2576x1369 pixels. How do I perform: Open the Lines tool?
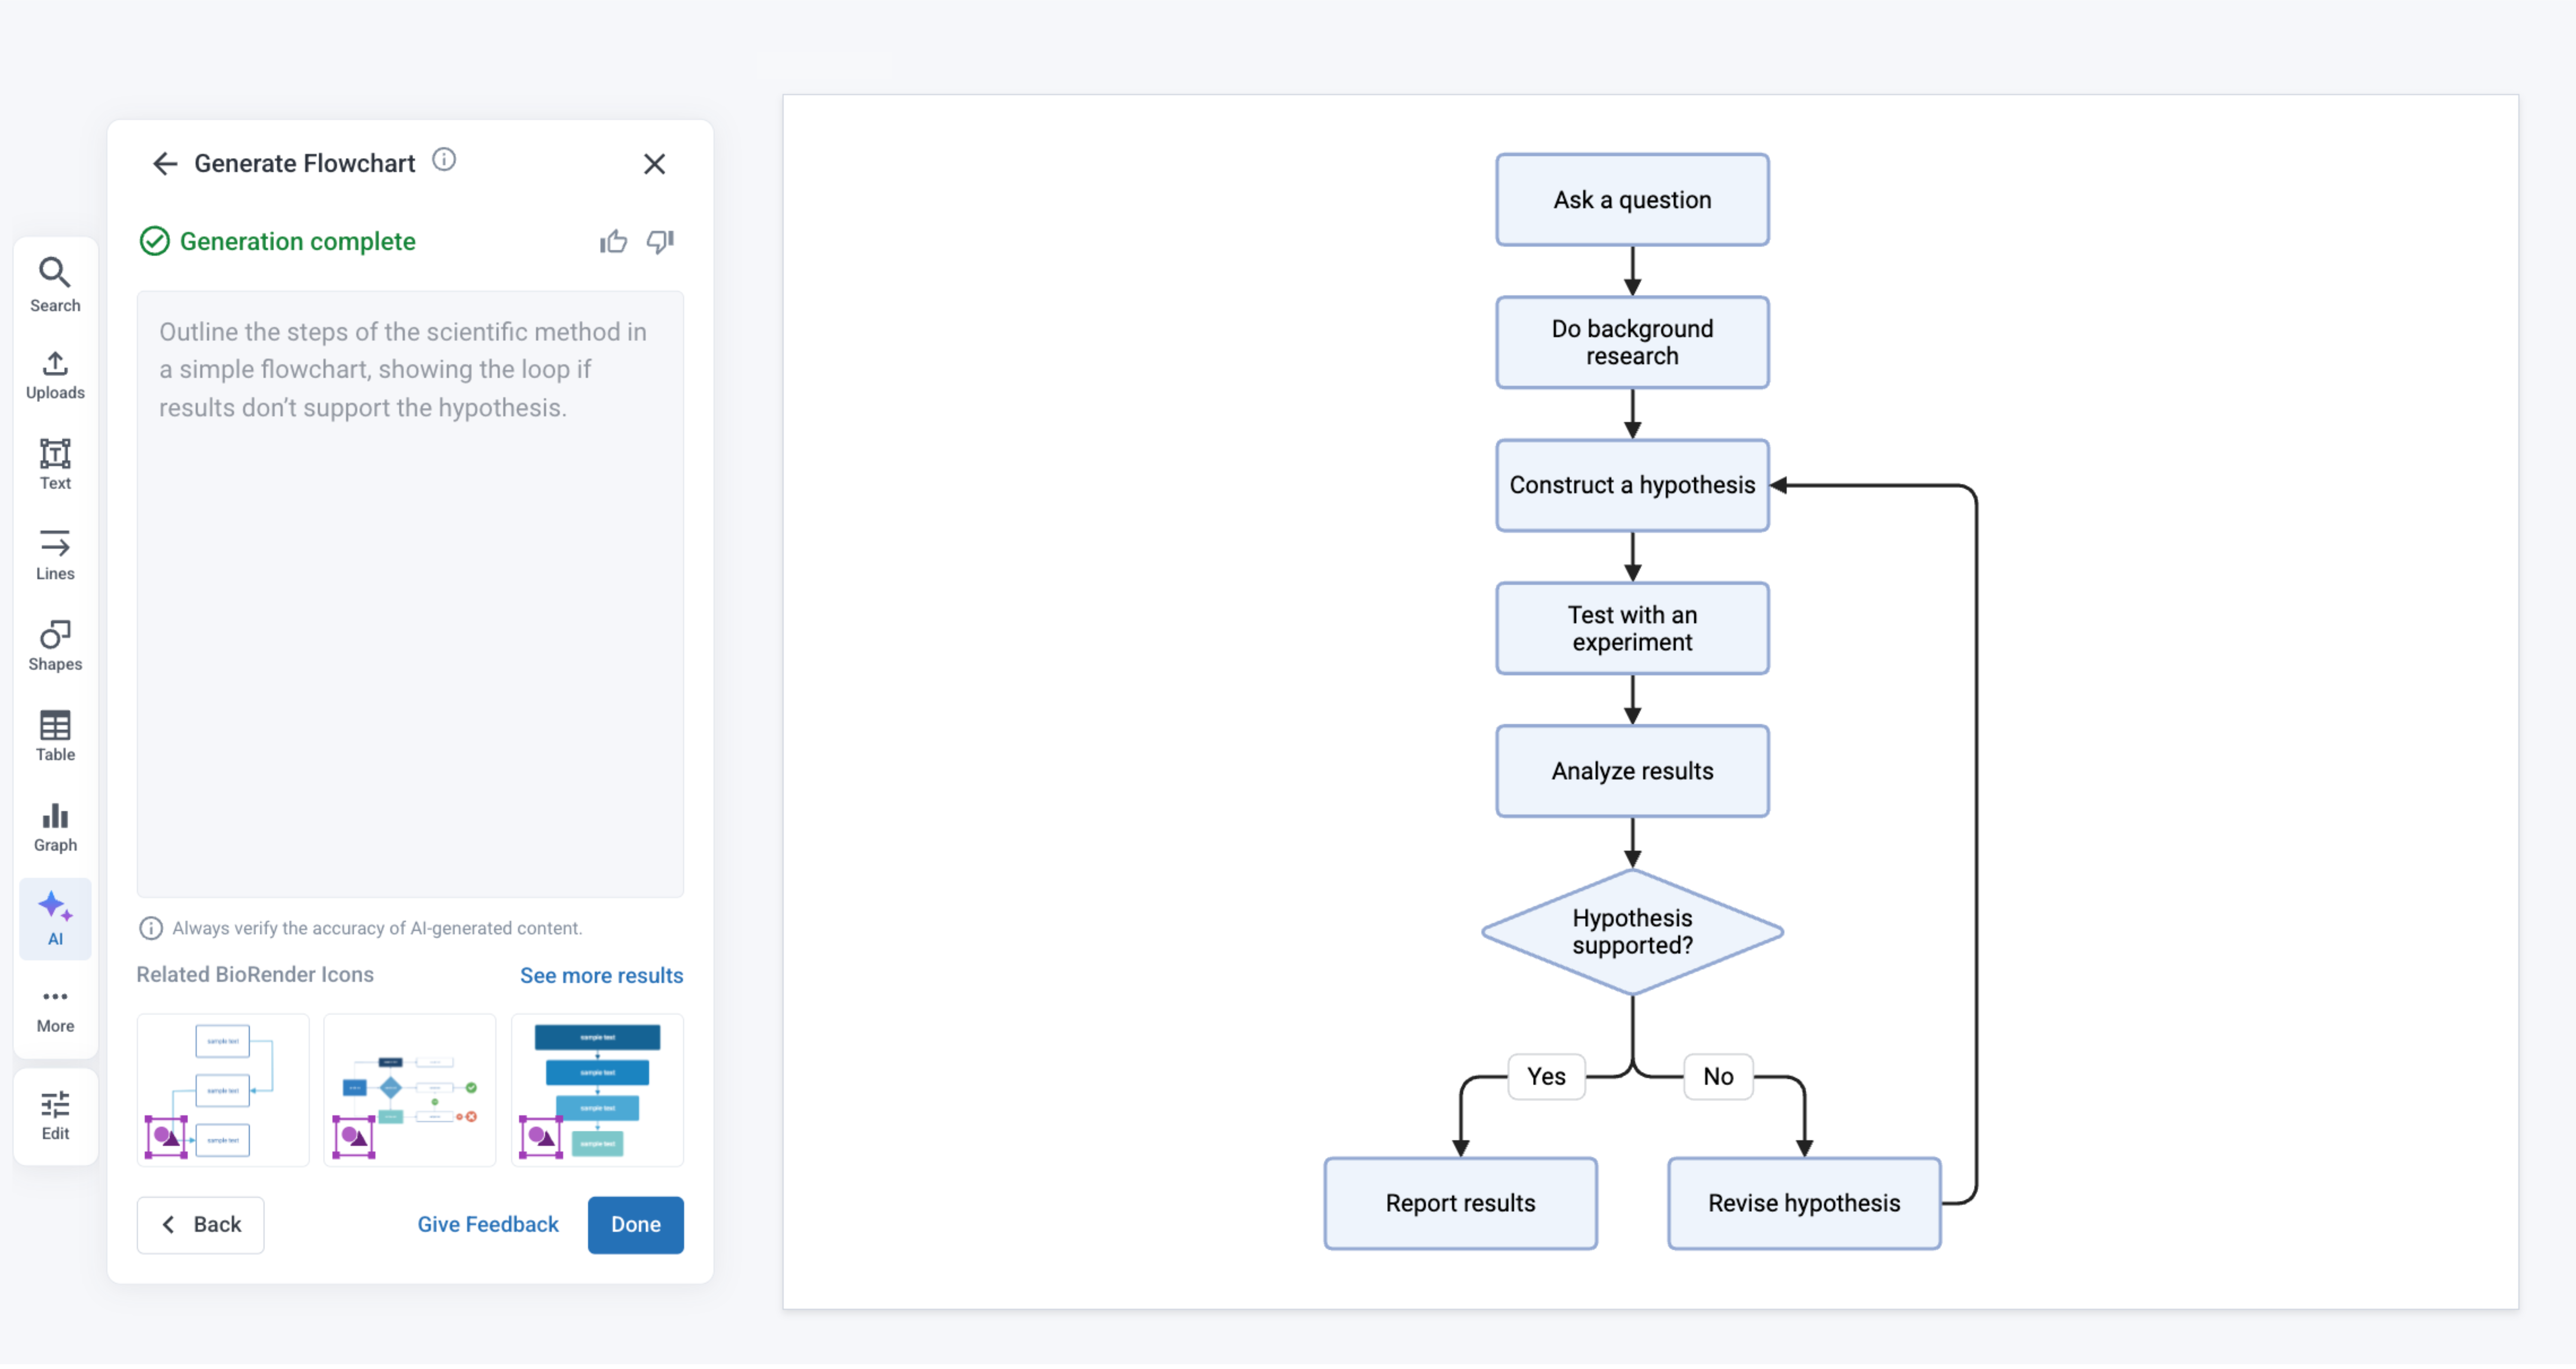[x=55, y=555]
